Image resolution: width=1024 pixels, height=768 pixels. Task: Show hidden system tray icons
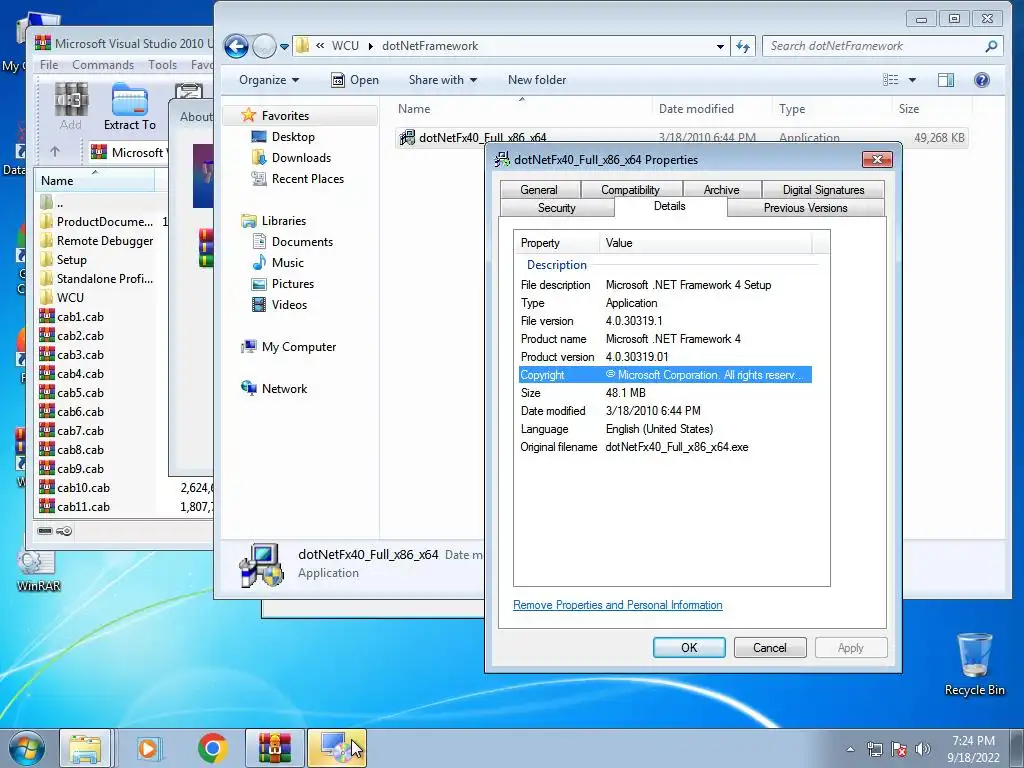(x=850, y=749)
